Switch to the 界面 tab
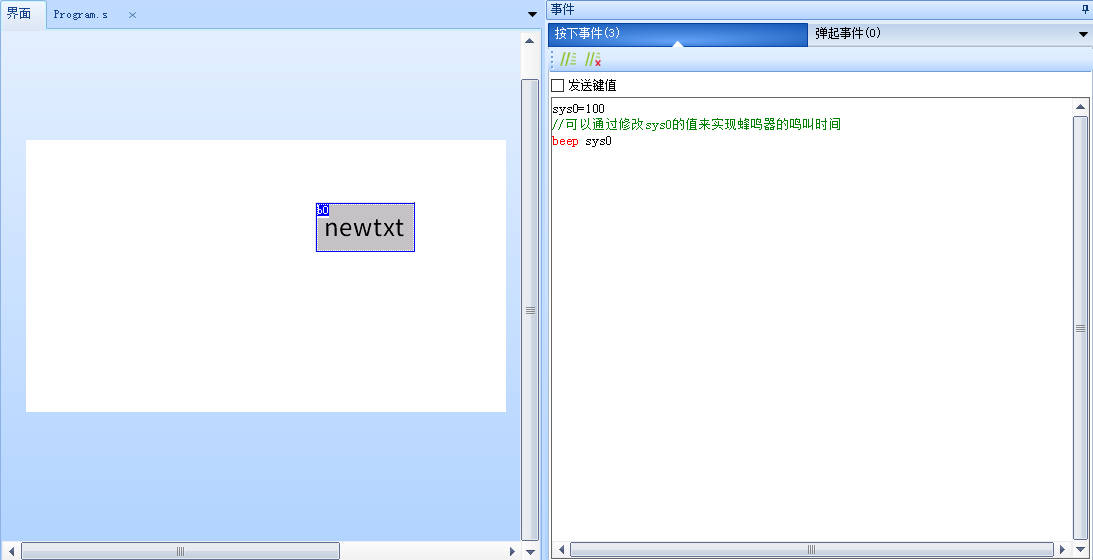Screen dimensions: 1093x560 point(20,14)
